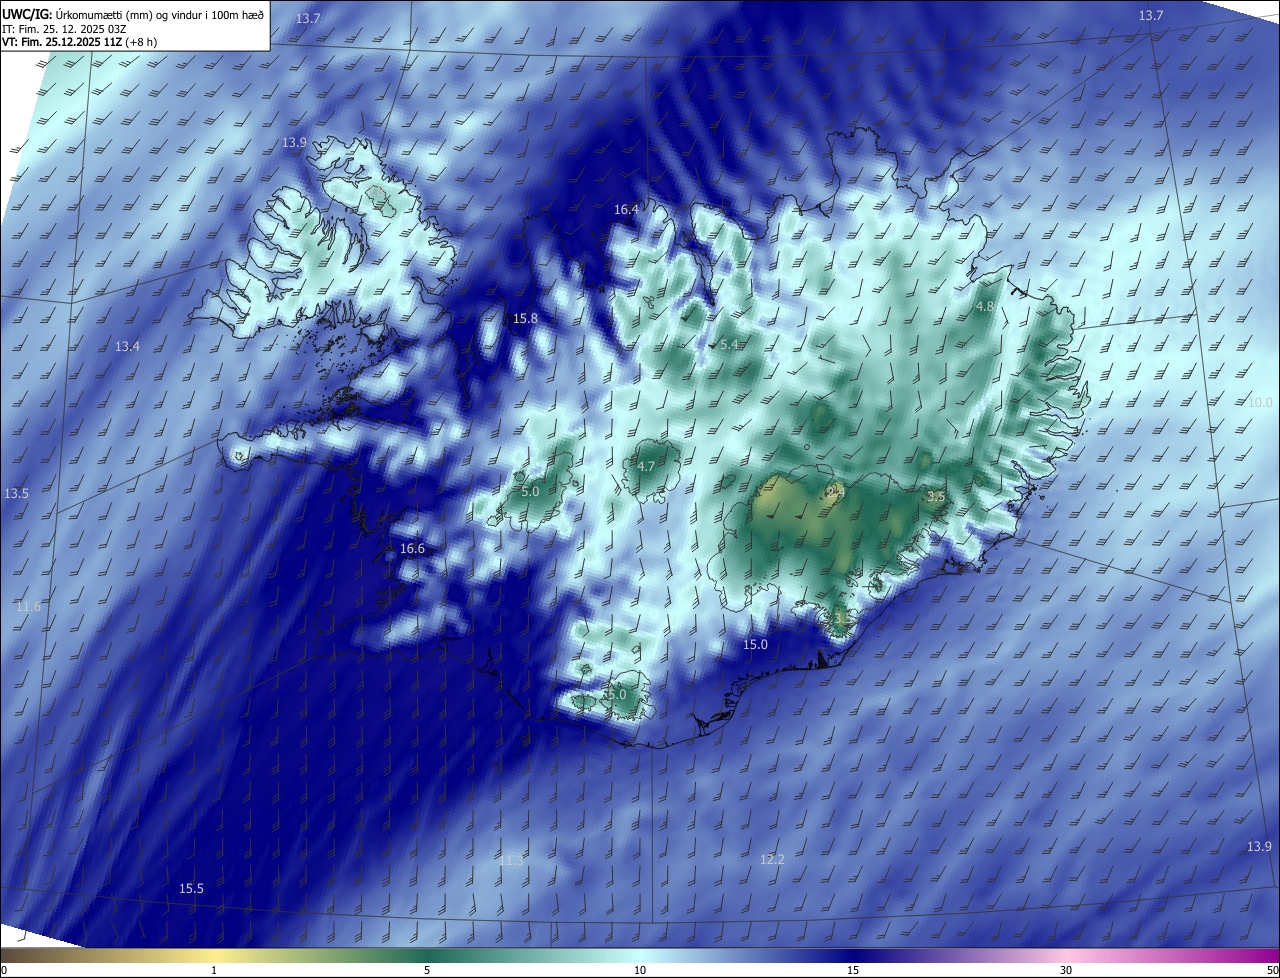Click the colour scale label 0
Image resolution: width=1280 pixels, height=978 pixels.
(x=4, y=971)
